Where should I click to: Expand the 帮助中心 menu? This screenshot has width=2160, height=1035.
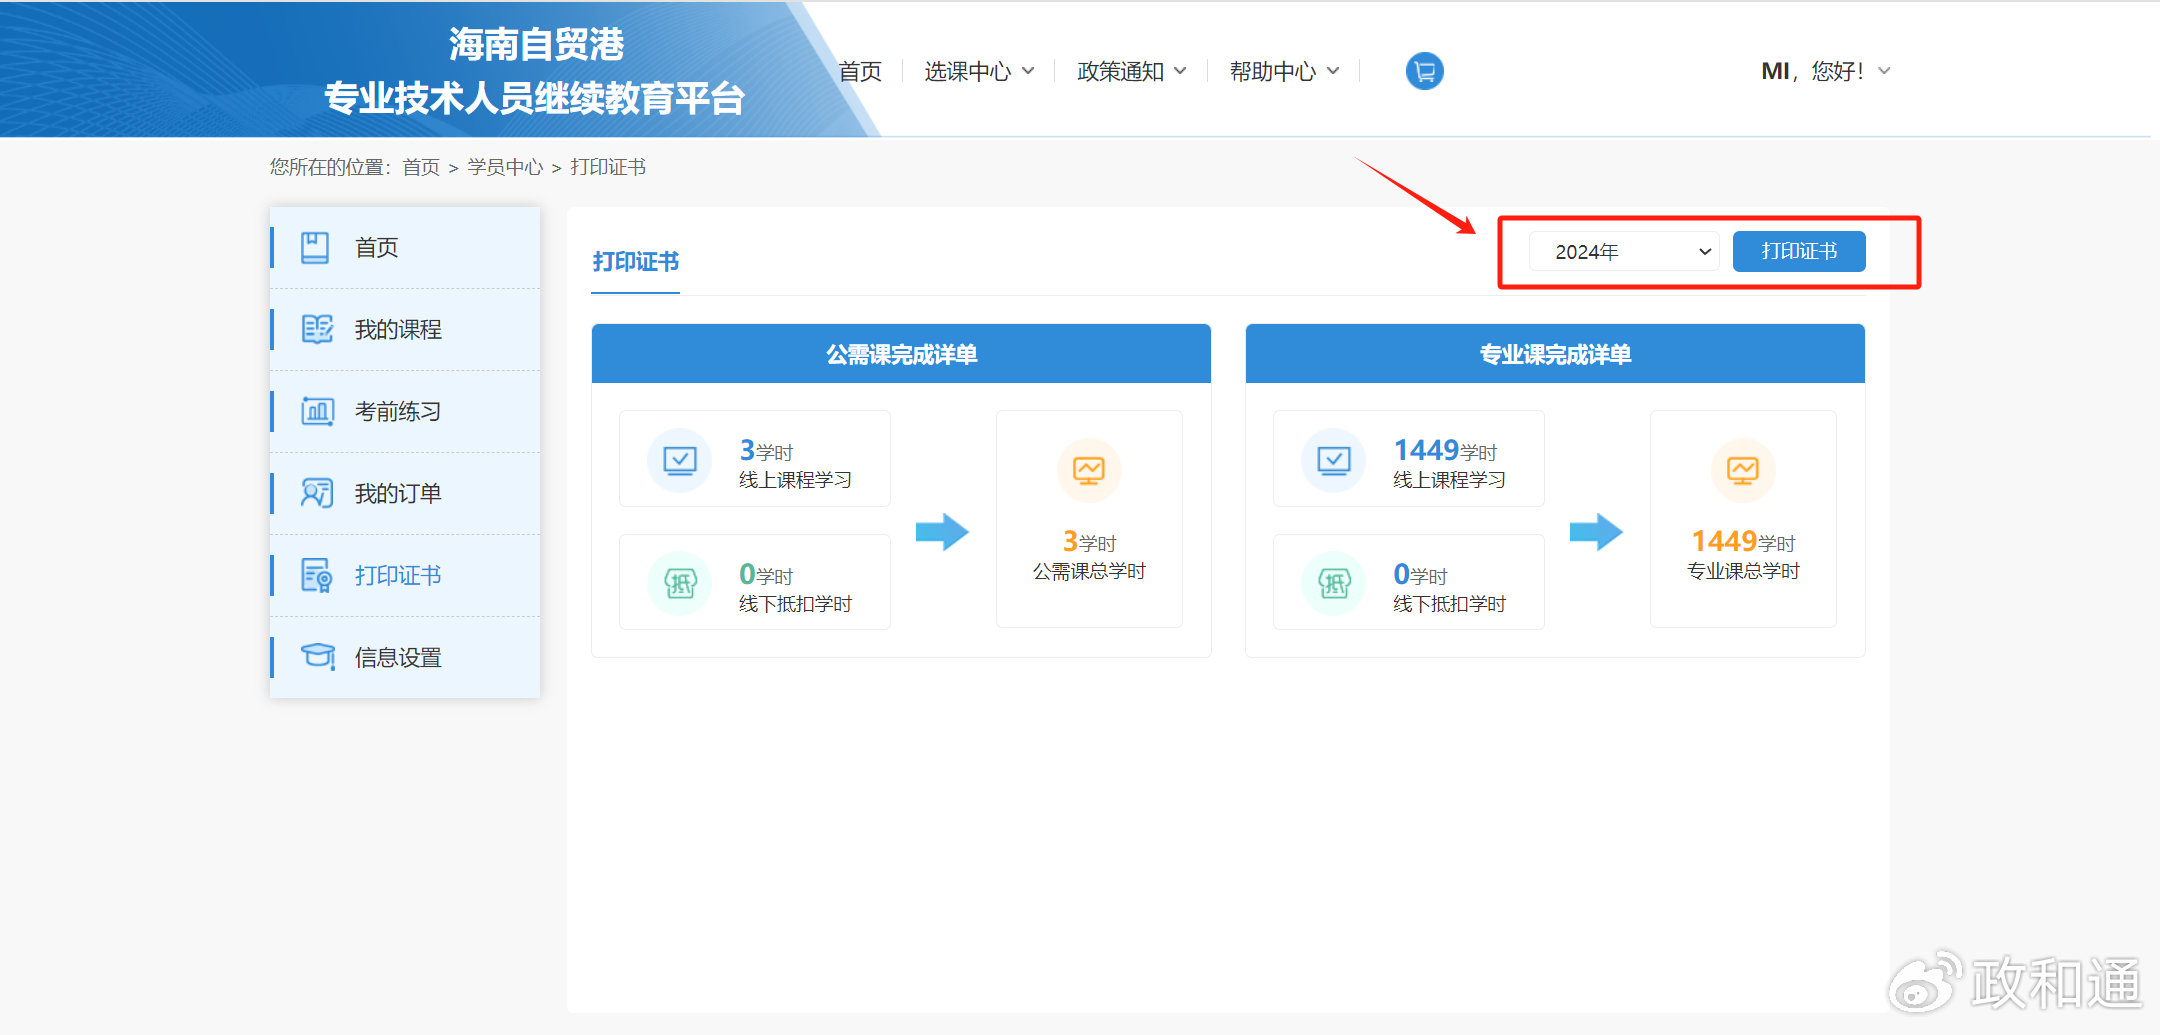[1284, 71]
